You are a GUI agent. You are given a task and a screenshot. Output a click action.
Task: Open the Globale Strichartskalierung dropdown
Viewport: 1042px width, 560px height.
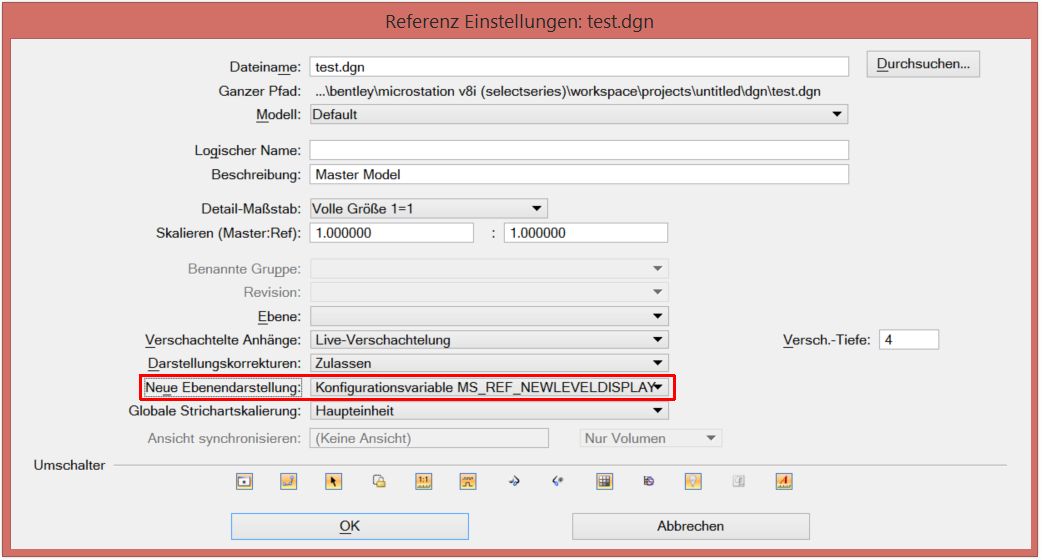click(x=489, y=411)
